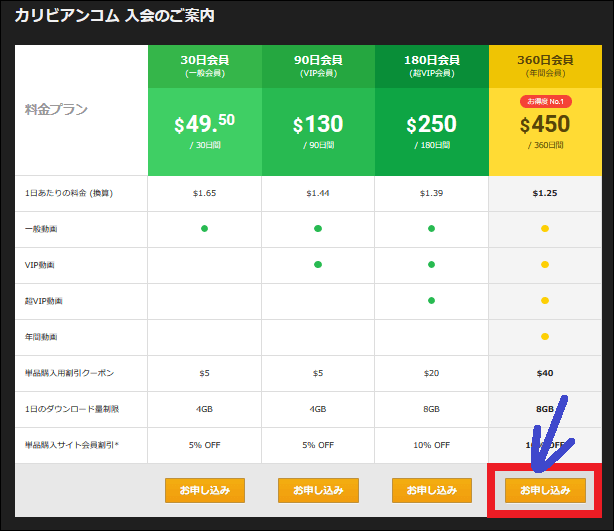Select the yellow 360日会員 (年間会員) header

pyautogui.click(x=545, y=66)
